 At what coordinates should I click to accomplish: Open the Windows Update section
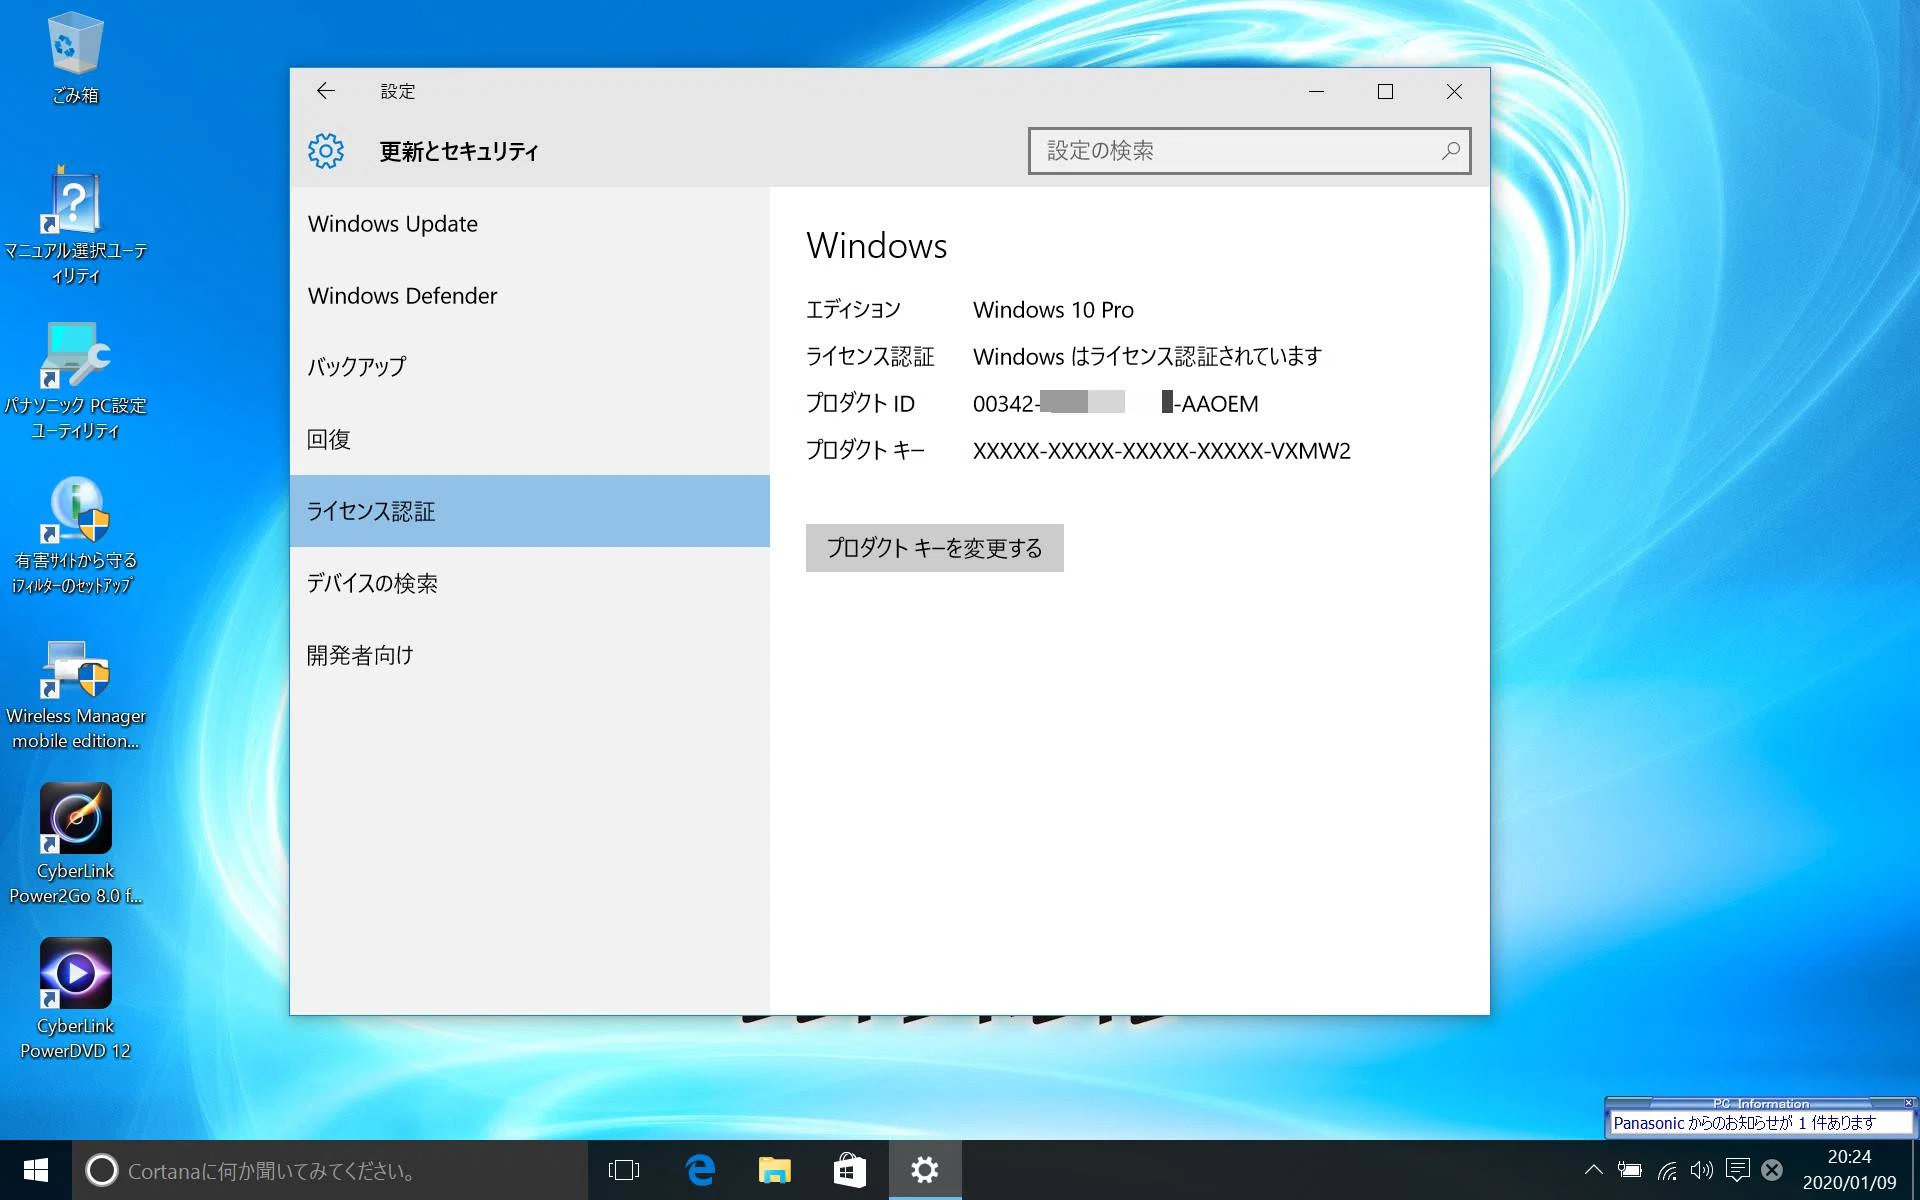[530, 224]
